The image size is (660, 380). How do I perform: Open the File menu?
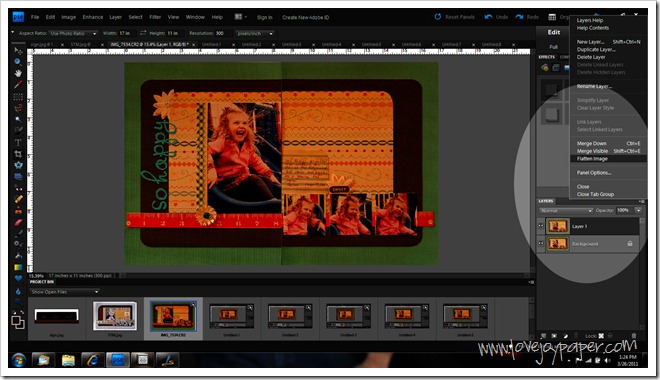click(x=35, y=17)
